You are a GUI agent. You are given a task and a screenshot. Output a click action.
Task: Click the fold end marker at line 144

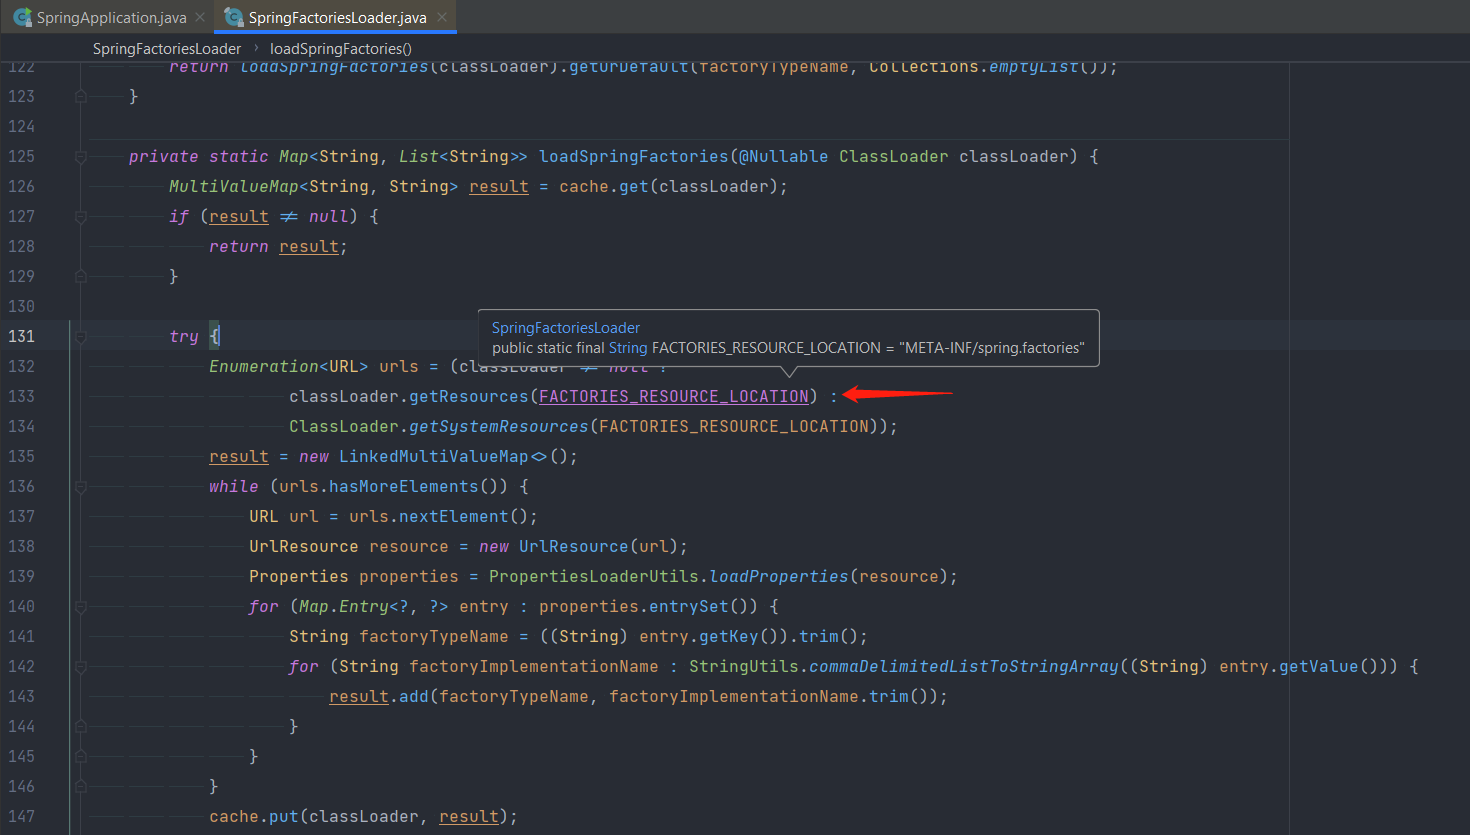tap(81, 726)
